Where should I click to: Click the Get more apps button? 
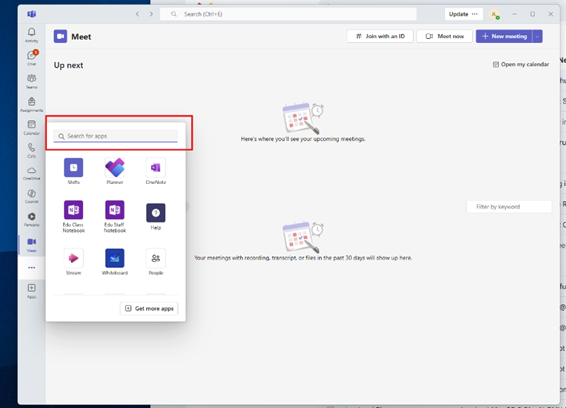click(149, 308)
